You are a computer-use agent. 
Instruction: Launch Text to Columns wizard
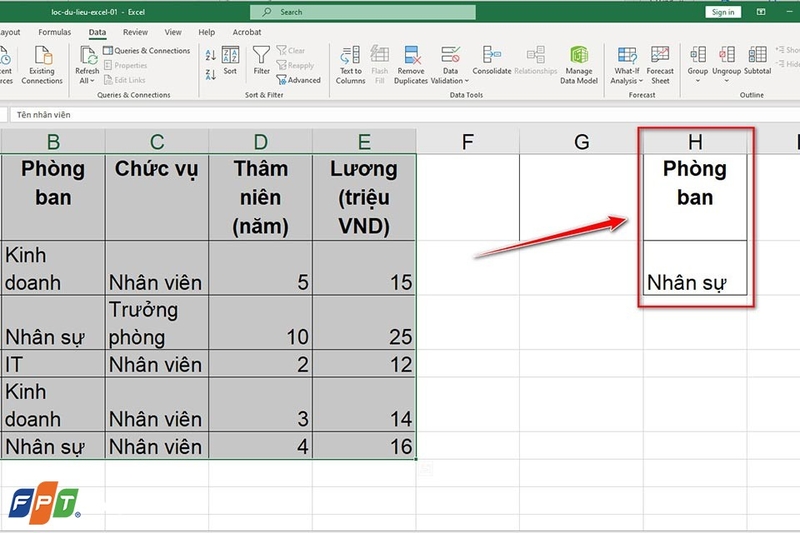tap(351, 65)
